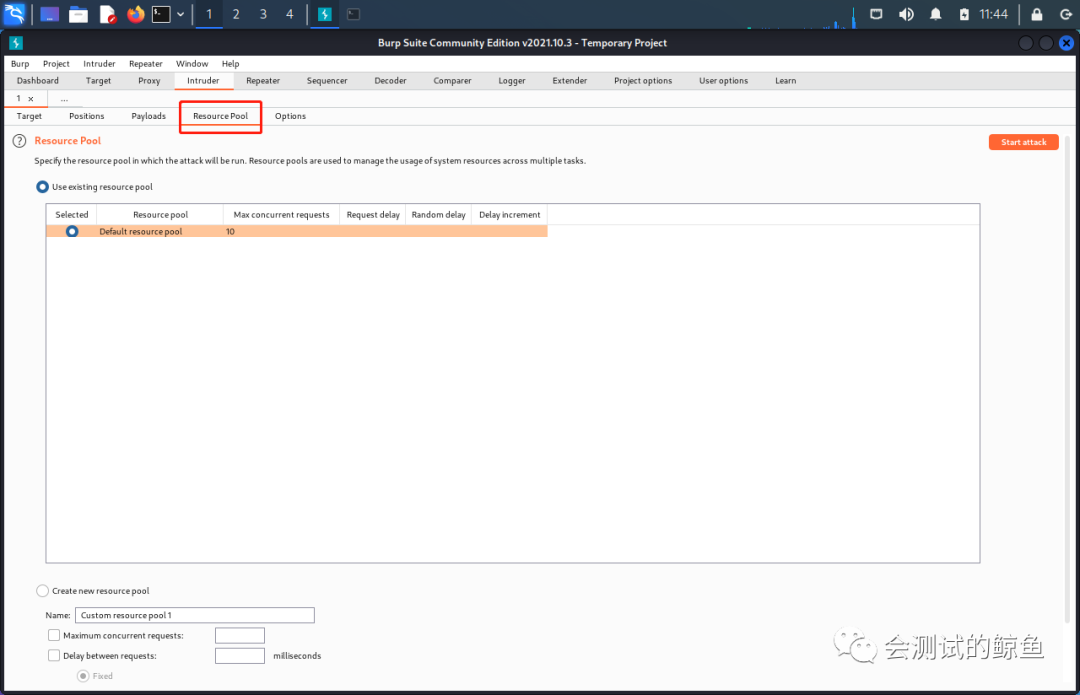The image size is (1080, 695).
Task: Switch to the main Intruder tab
Action: coord(203,81)
